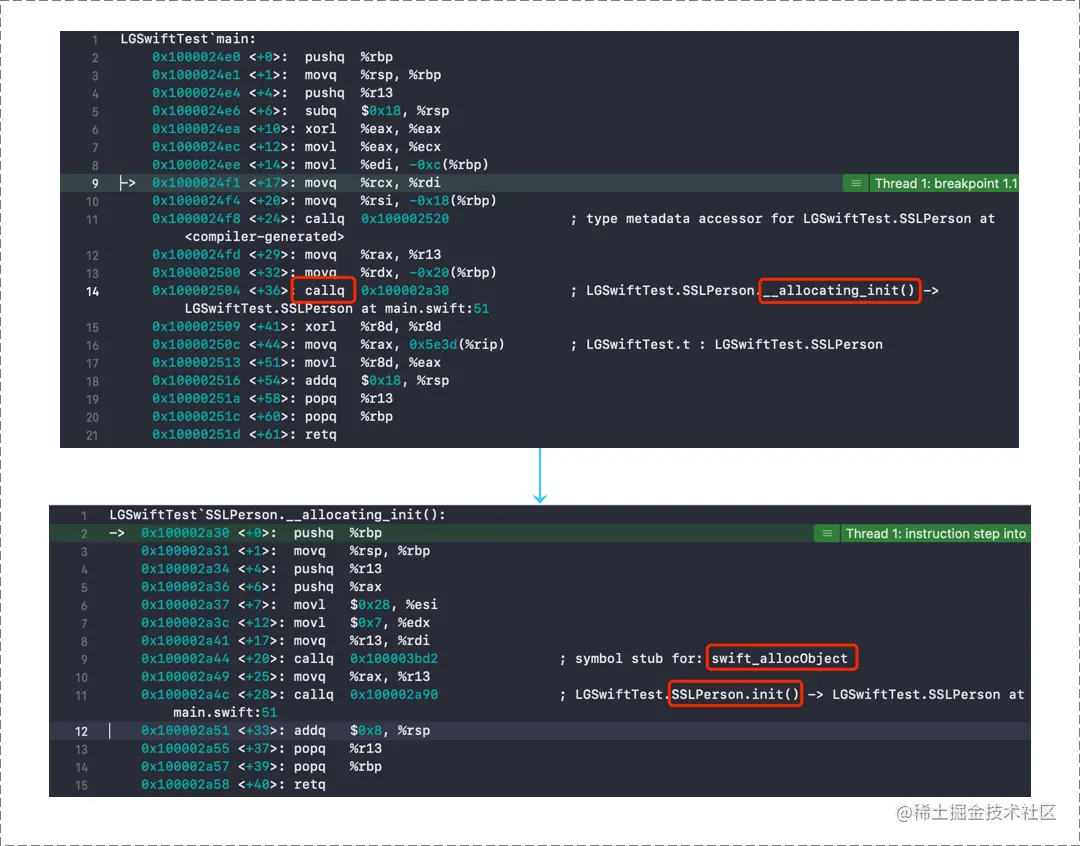Click gutter line number 21 in main panel
This screenshot has width=1080, height=846.
tap(92, 435)
